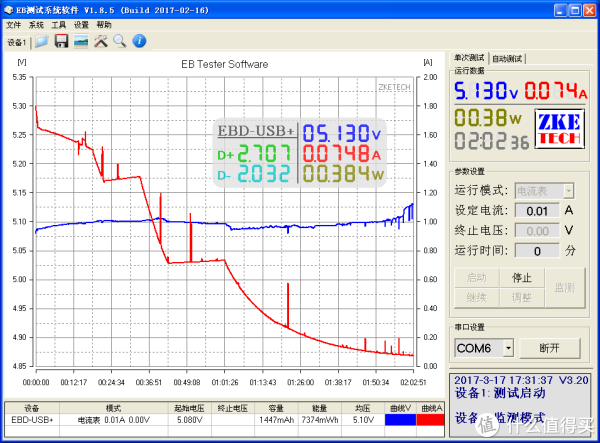Click the 5.130V voltage readout in right panel
Screen dimensions: 600x443
tap(486, 91)
